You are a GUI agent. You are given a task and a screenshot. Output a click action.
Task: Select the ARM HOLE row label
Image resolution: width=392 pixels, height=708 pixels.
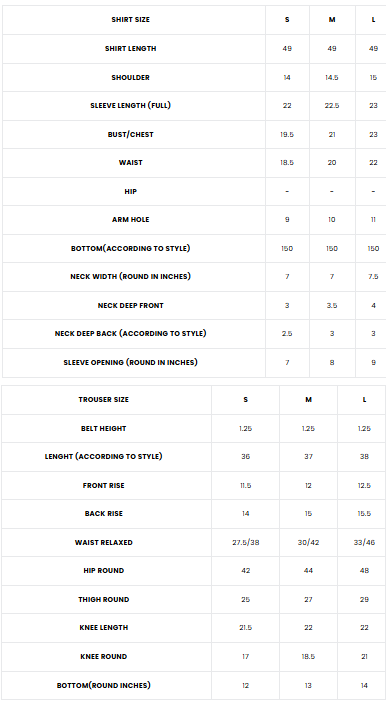tap(131, 219)
